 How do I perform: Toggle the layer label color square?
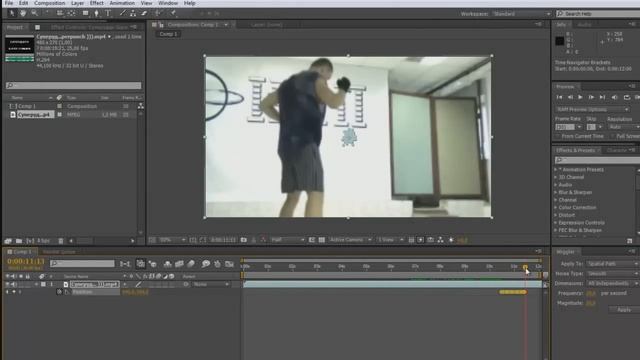[43, 284]
